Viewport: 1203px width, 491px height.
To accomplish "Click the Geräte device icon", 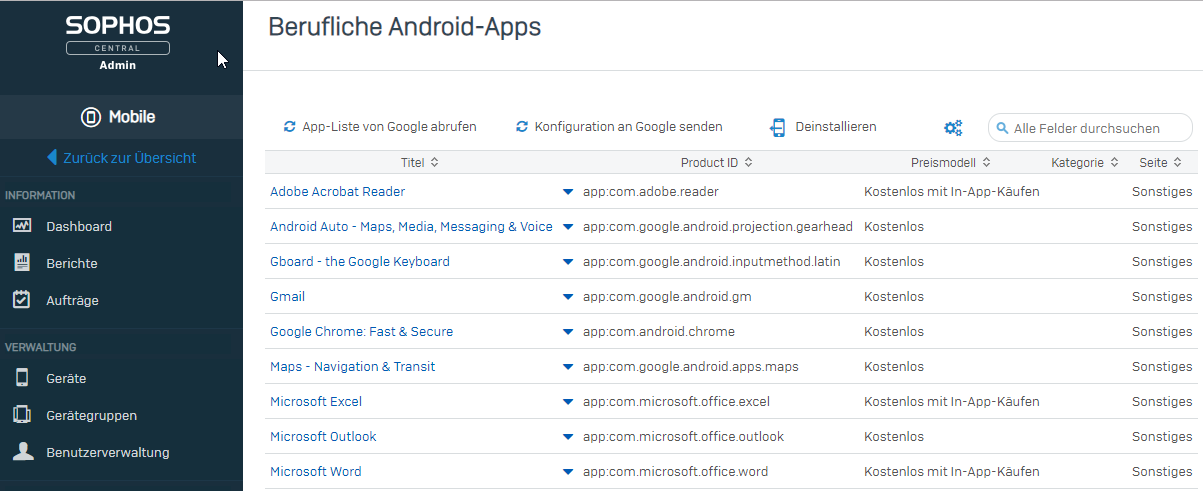I will [x=22, y=378].
